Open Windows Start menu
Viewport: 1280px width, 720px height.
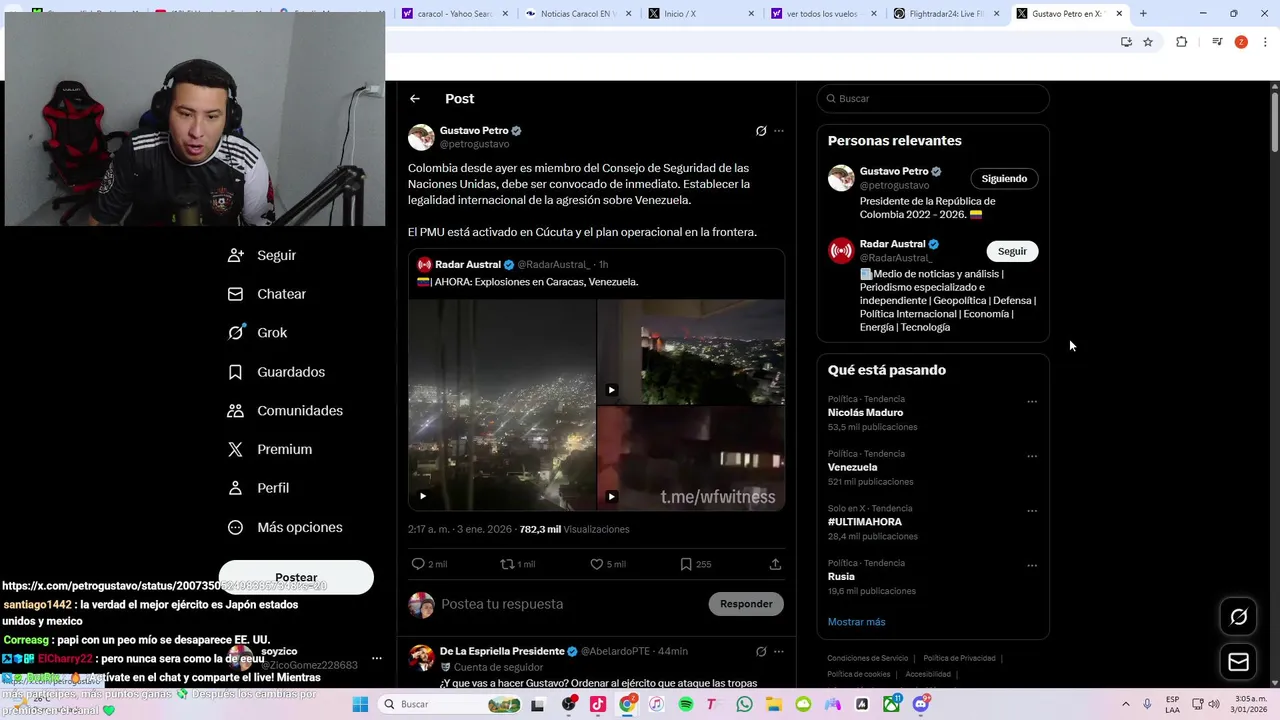pos(360,704)
